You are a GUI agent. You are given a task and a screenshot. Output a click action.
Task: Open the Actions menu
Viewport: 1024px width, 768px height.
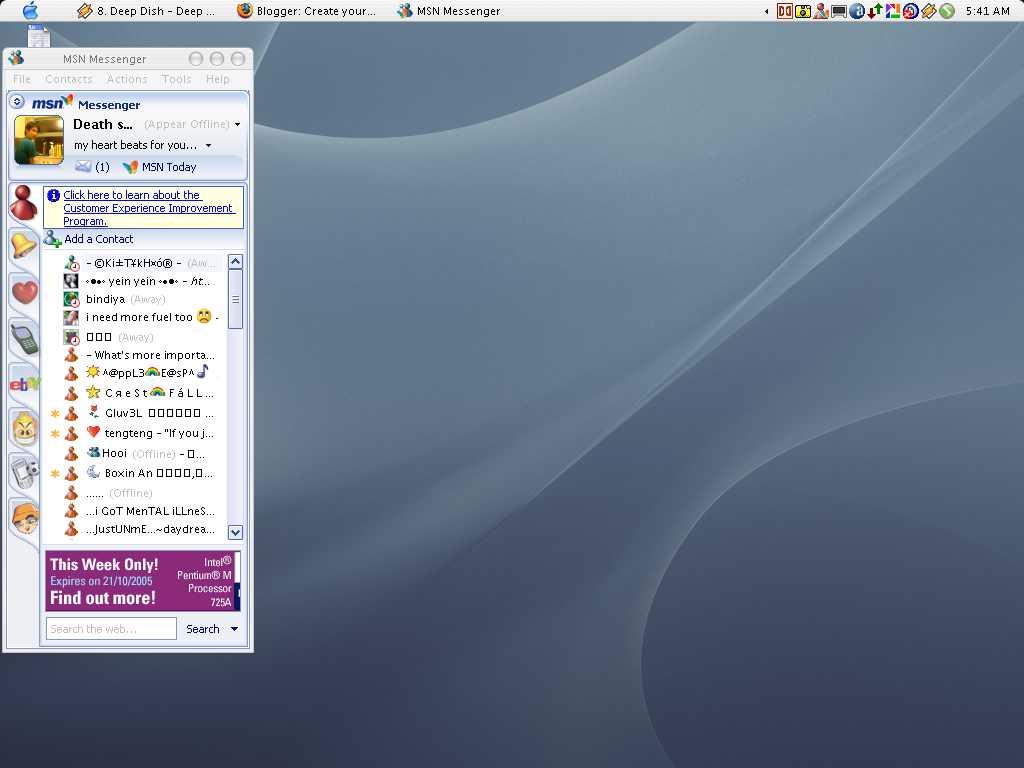127,79
